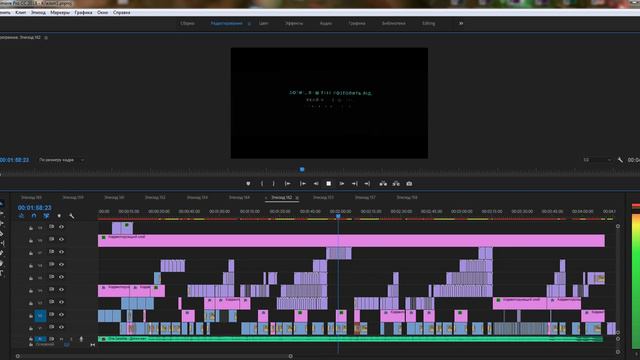Hide track V3 with its eye icon

(x=61, y=302)
